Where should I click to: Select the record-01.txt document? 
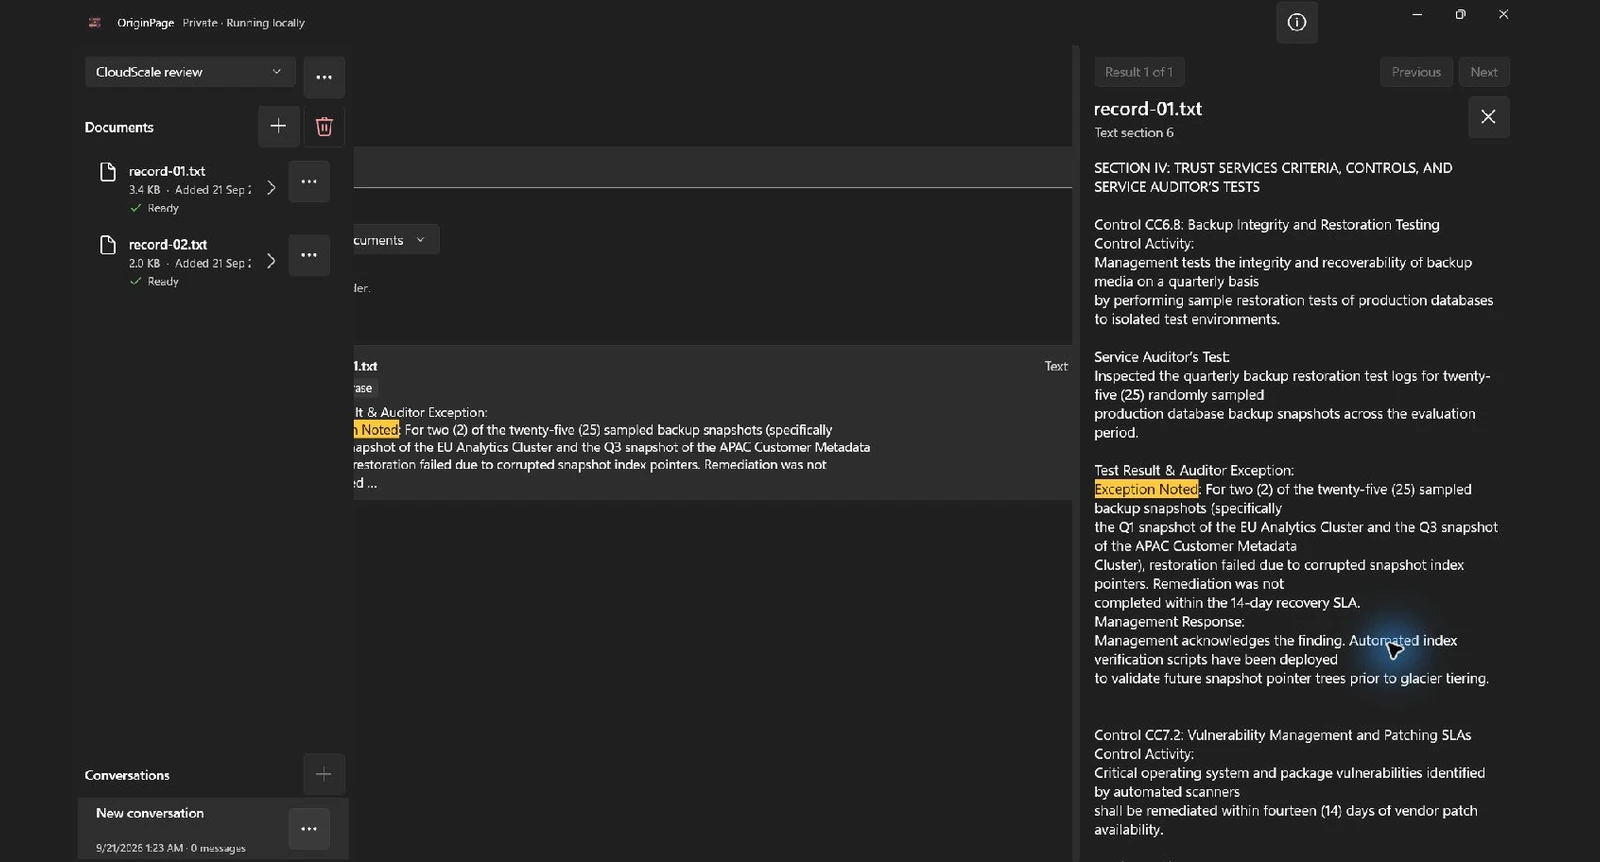188,188
